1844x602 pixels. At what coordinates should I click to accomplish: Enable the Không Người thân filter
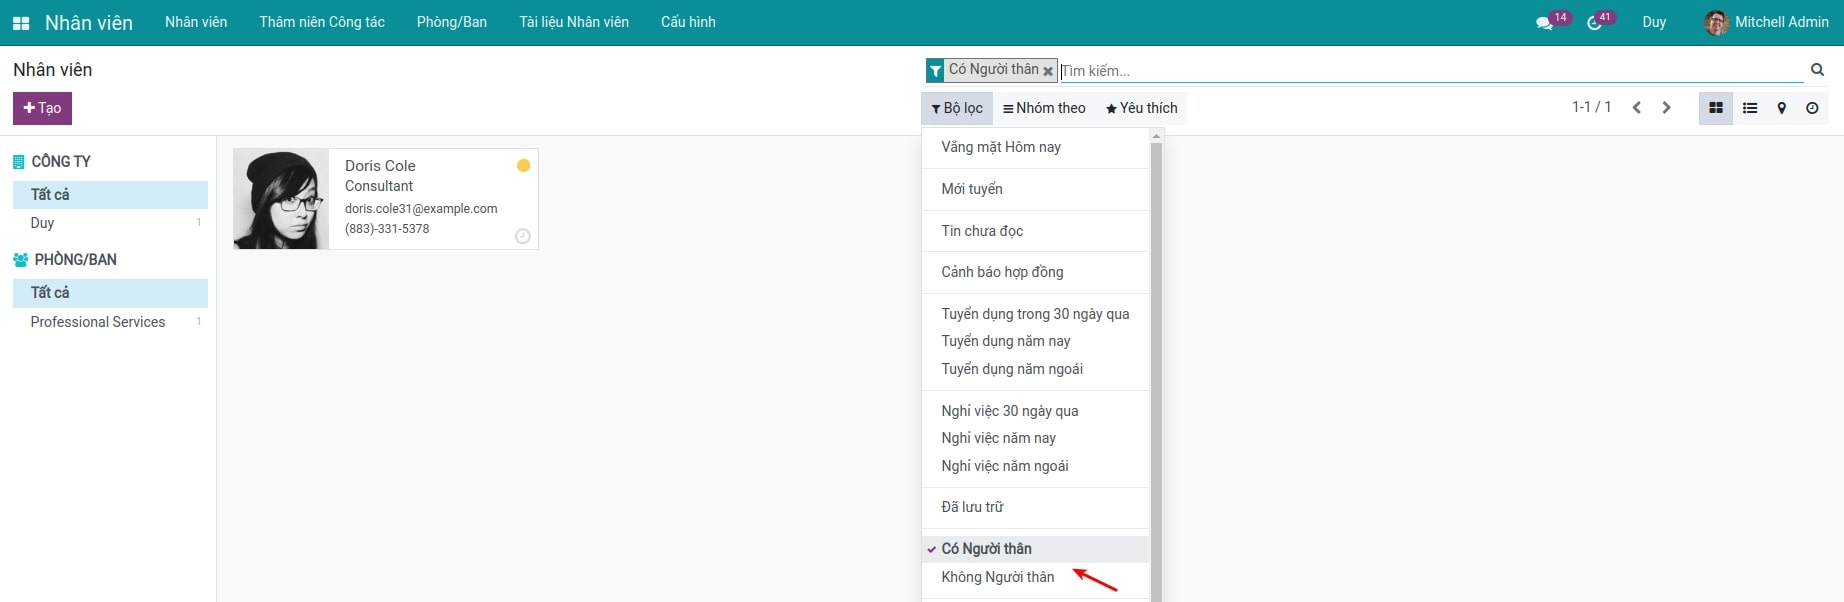click(x=997, y=577)
